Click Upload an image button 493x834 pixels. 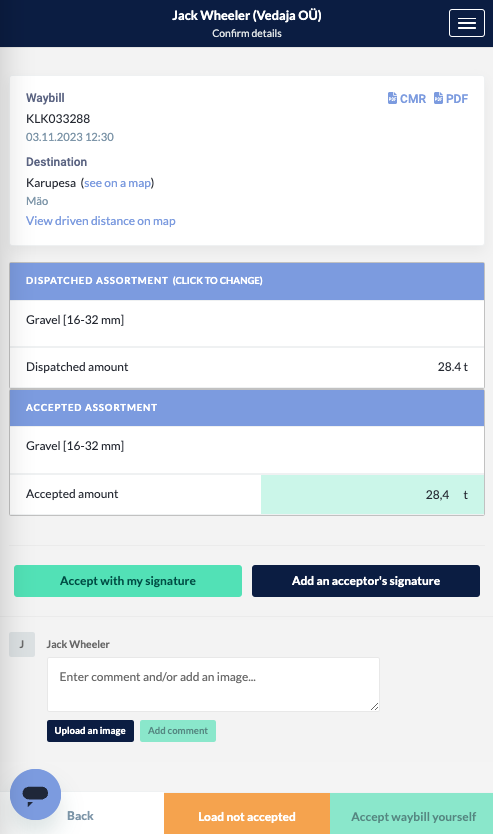pyautogui.click(x=90, y=731)
